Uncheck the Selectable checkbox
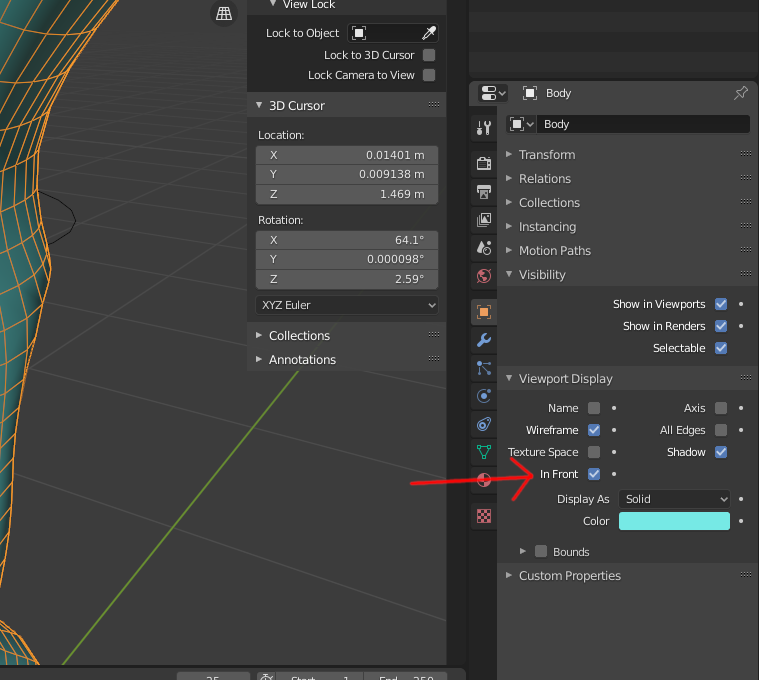Screen dimensions: 759x680 pos(721,348)
